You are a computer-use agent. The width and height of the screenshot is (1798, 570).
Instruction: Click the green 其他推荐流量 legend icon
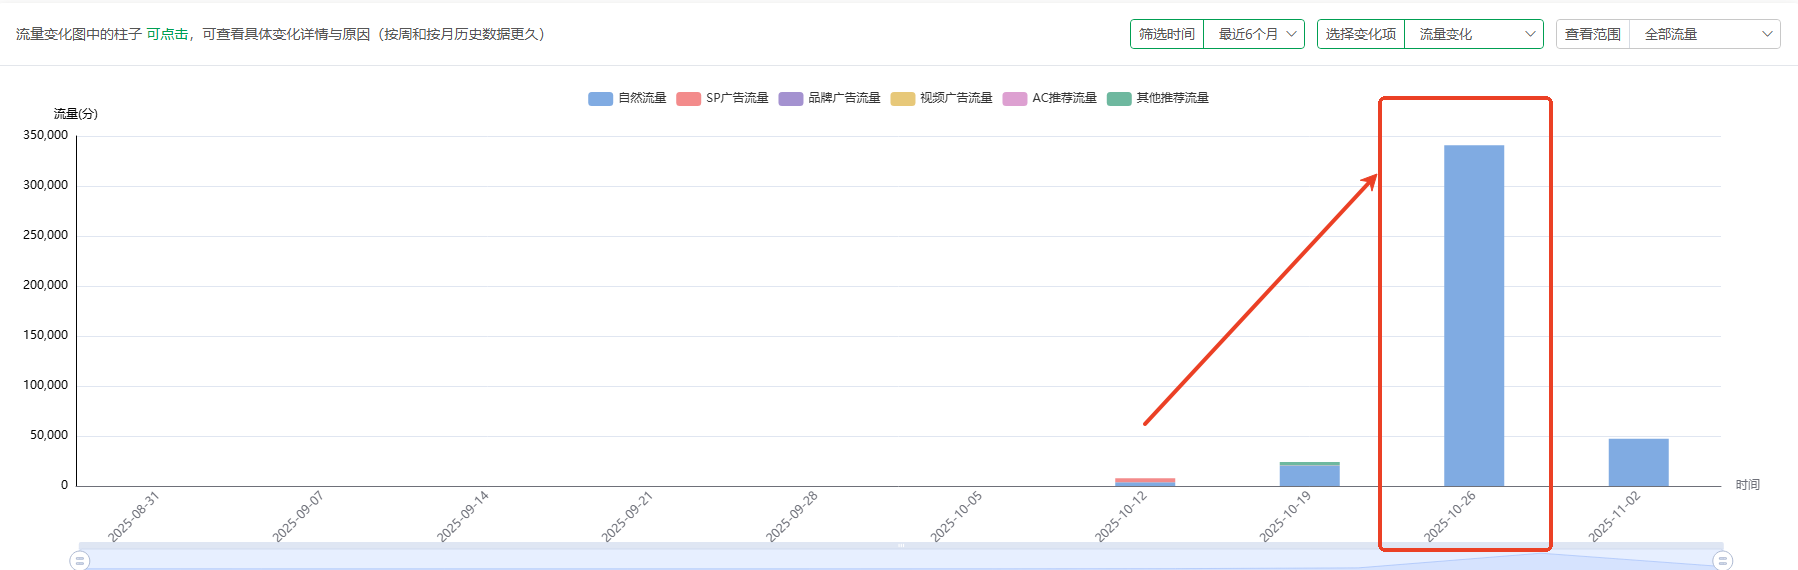[1119, 98]
